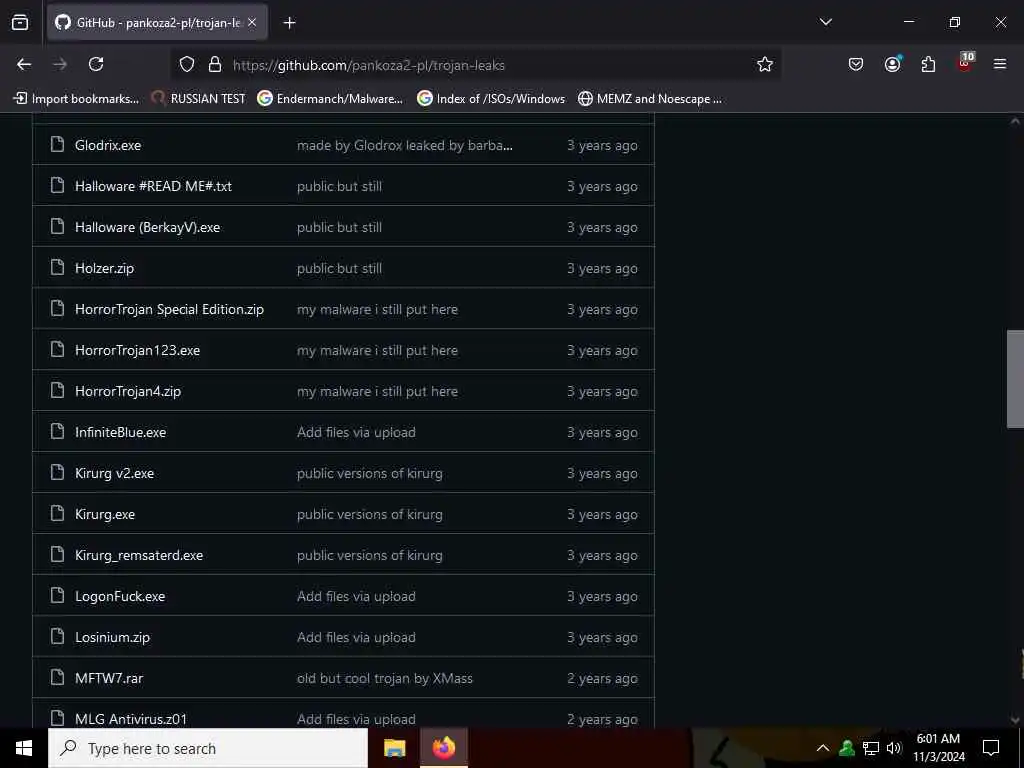Image resolution: width=1024 pixels, height=768 pixels.
Task: Open a new tab with plus button
Action: tap(289, 23)
